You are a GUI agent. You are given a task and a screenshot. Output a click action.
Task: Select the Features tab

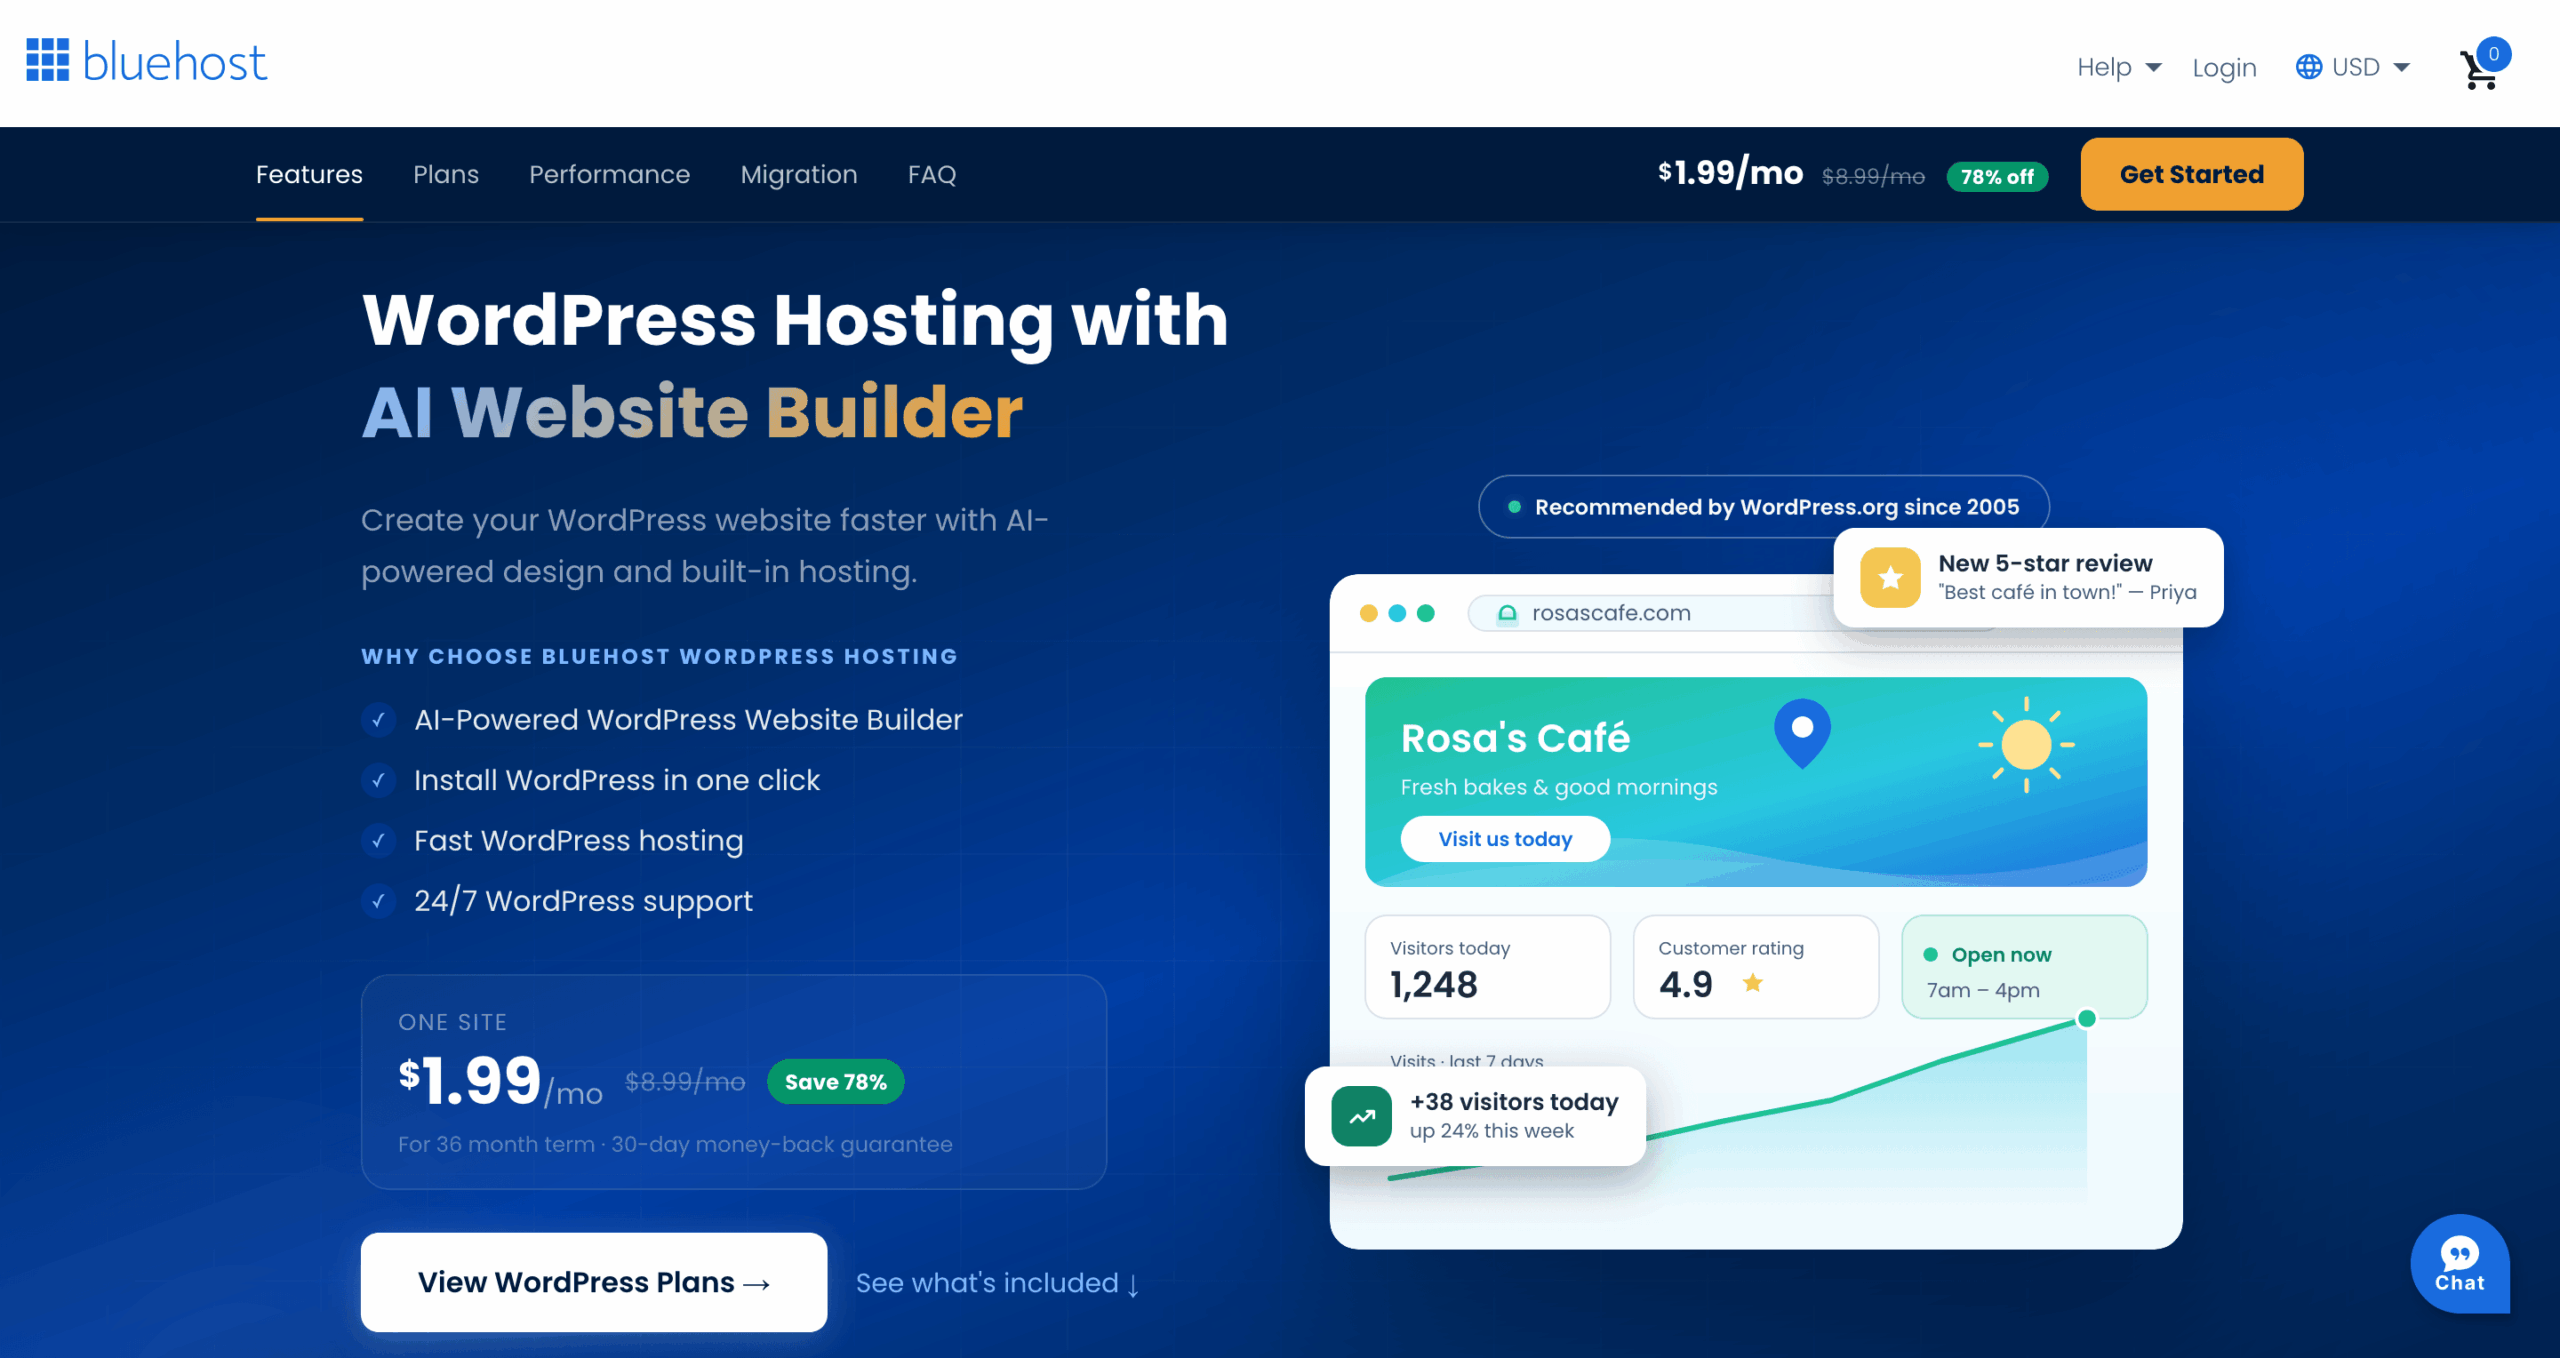click(309, 174)
